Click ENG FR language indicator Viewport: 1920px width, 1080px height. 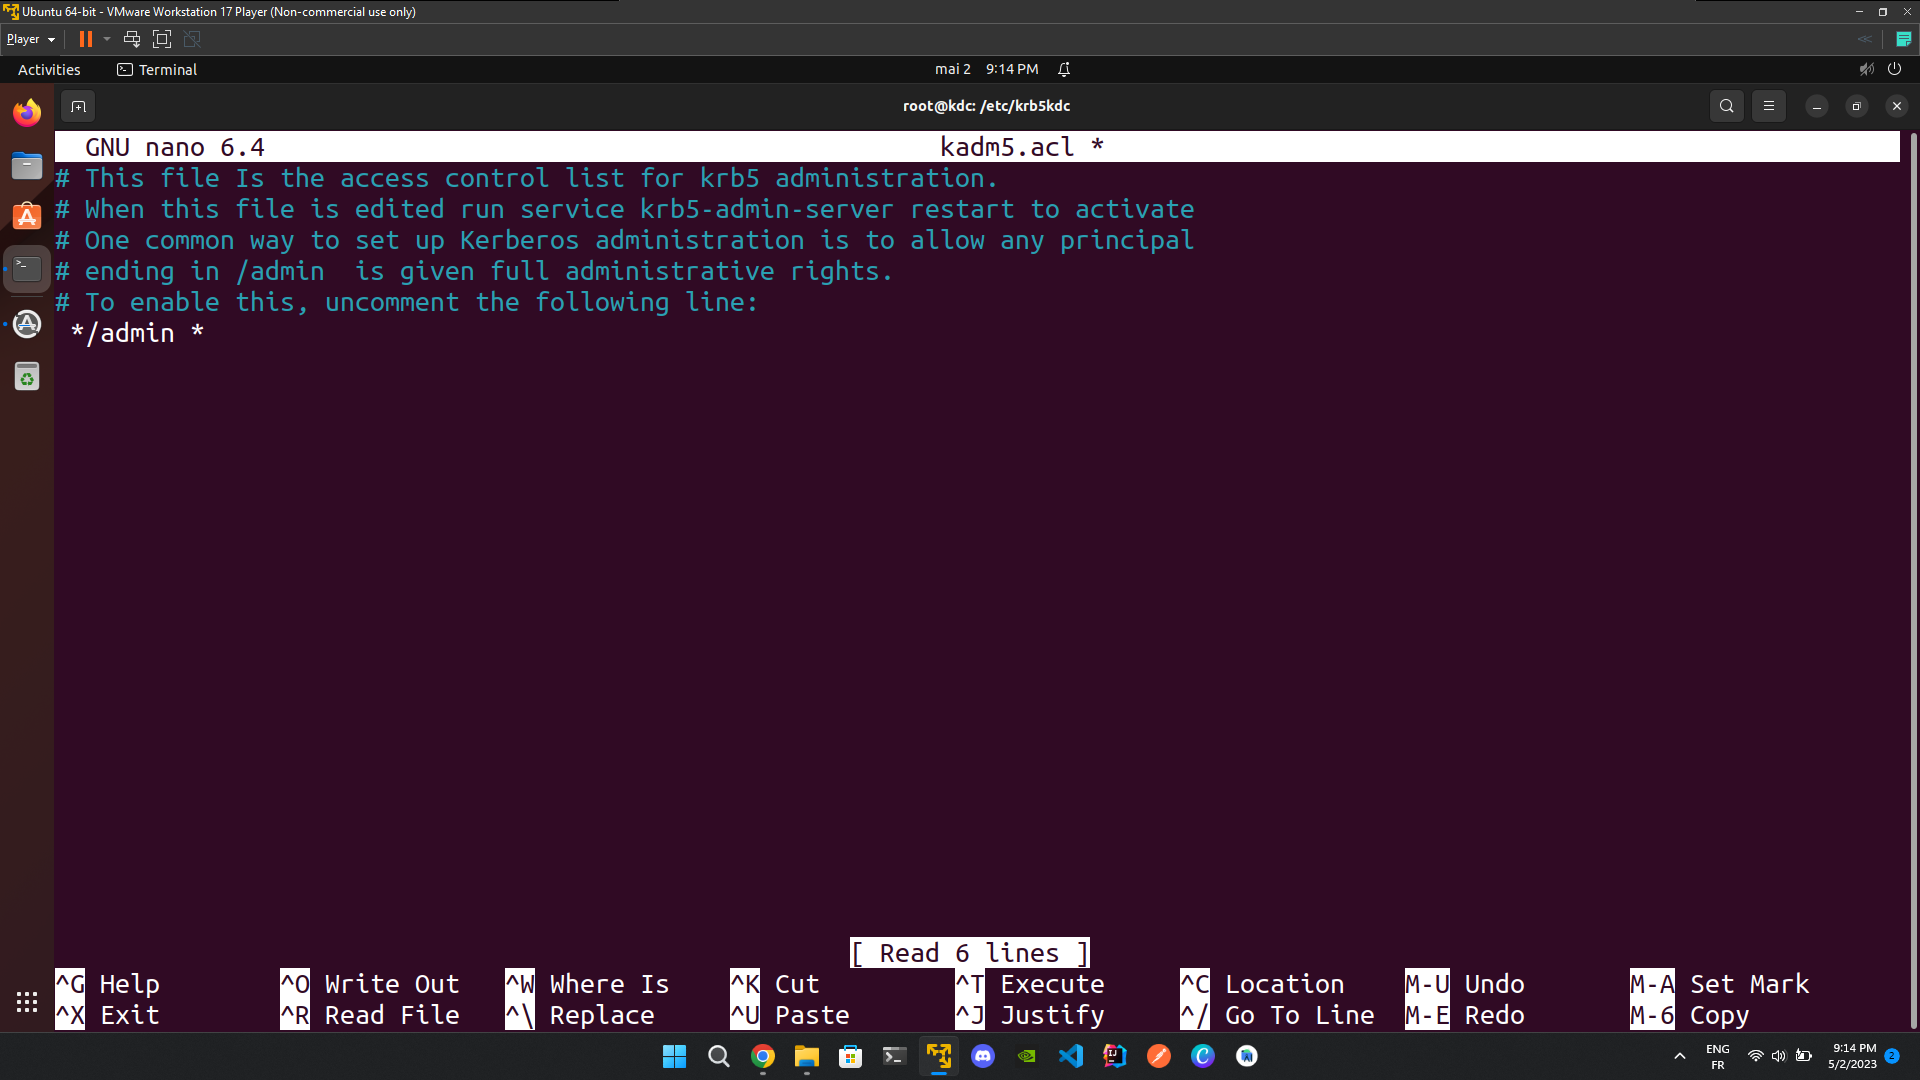click(1718, 1056)
